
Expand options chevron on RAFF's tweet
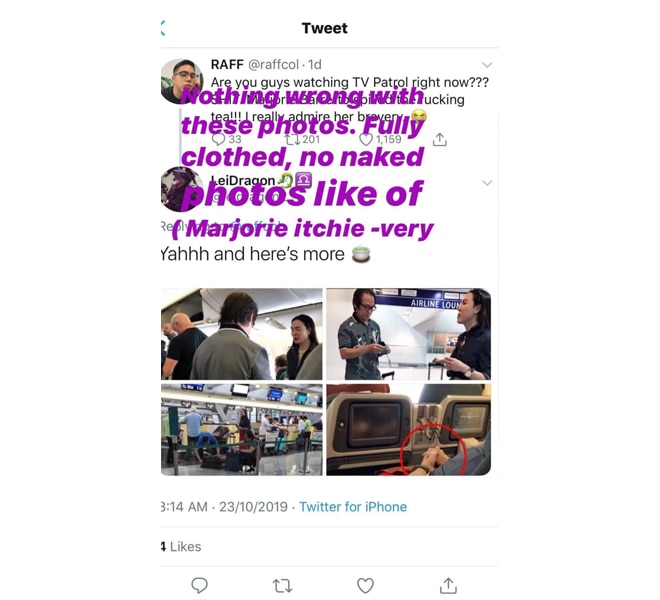point(487,65)
